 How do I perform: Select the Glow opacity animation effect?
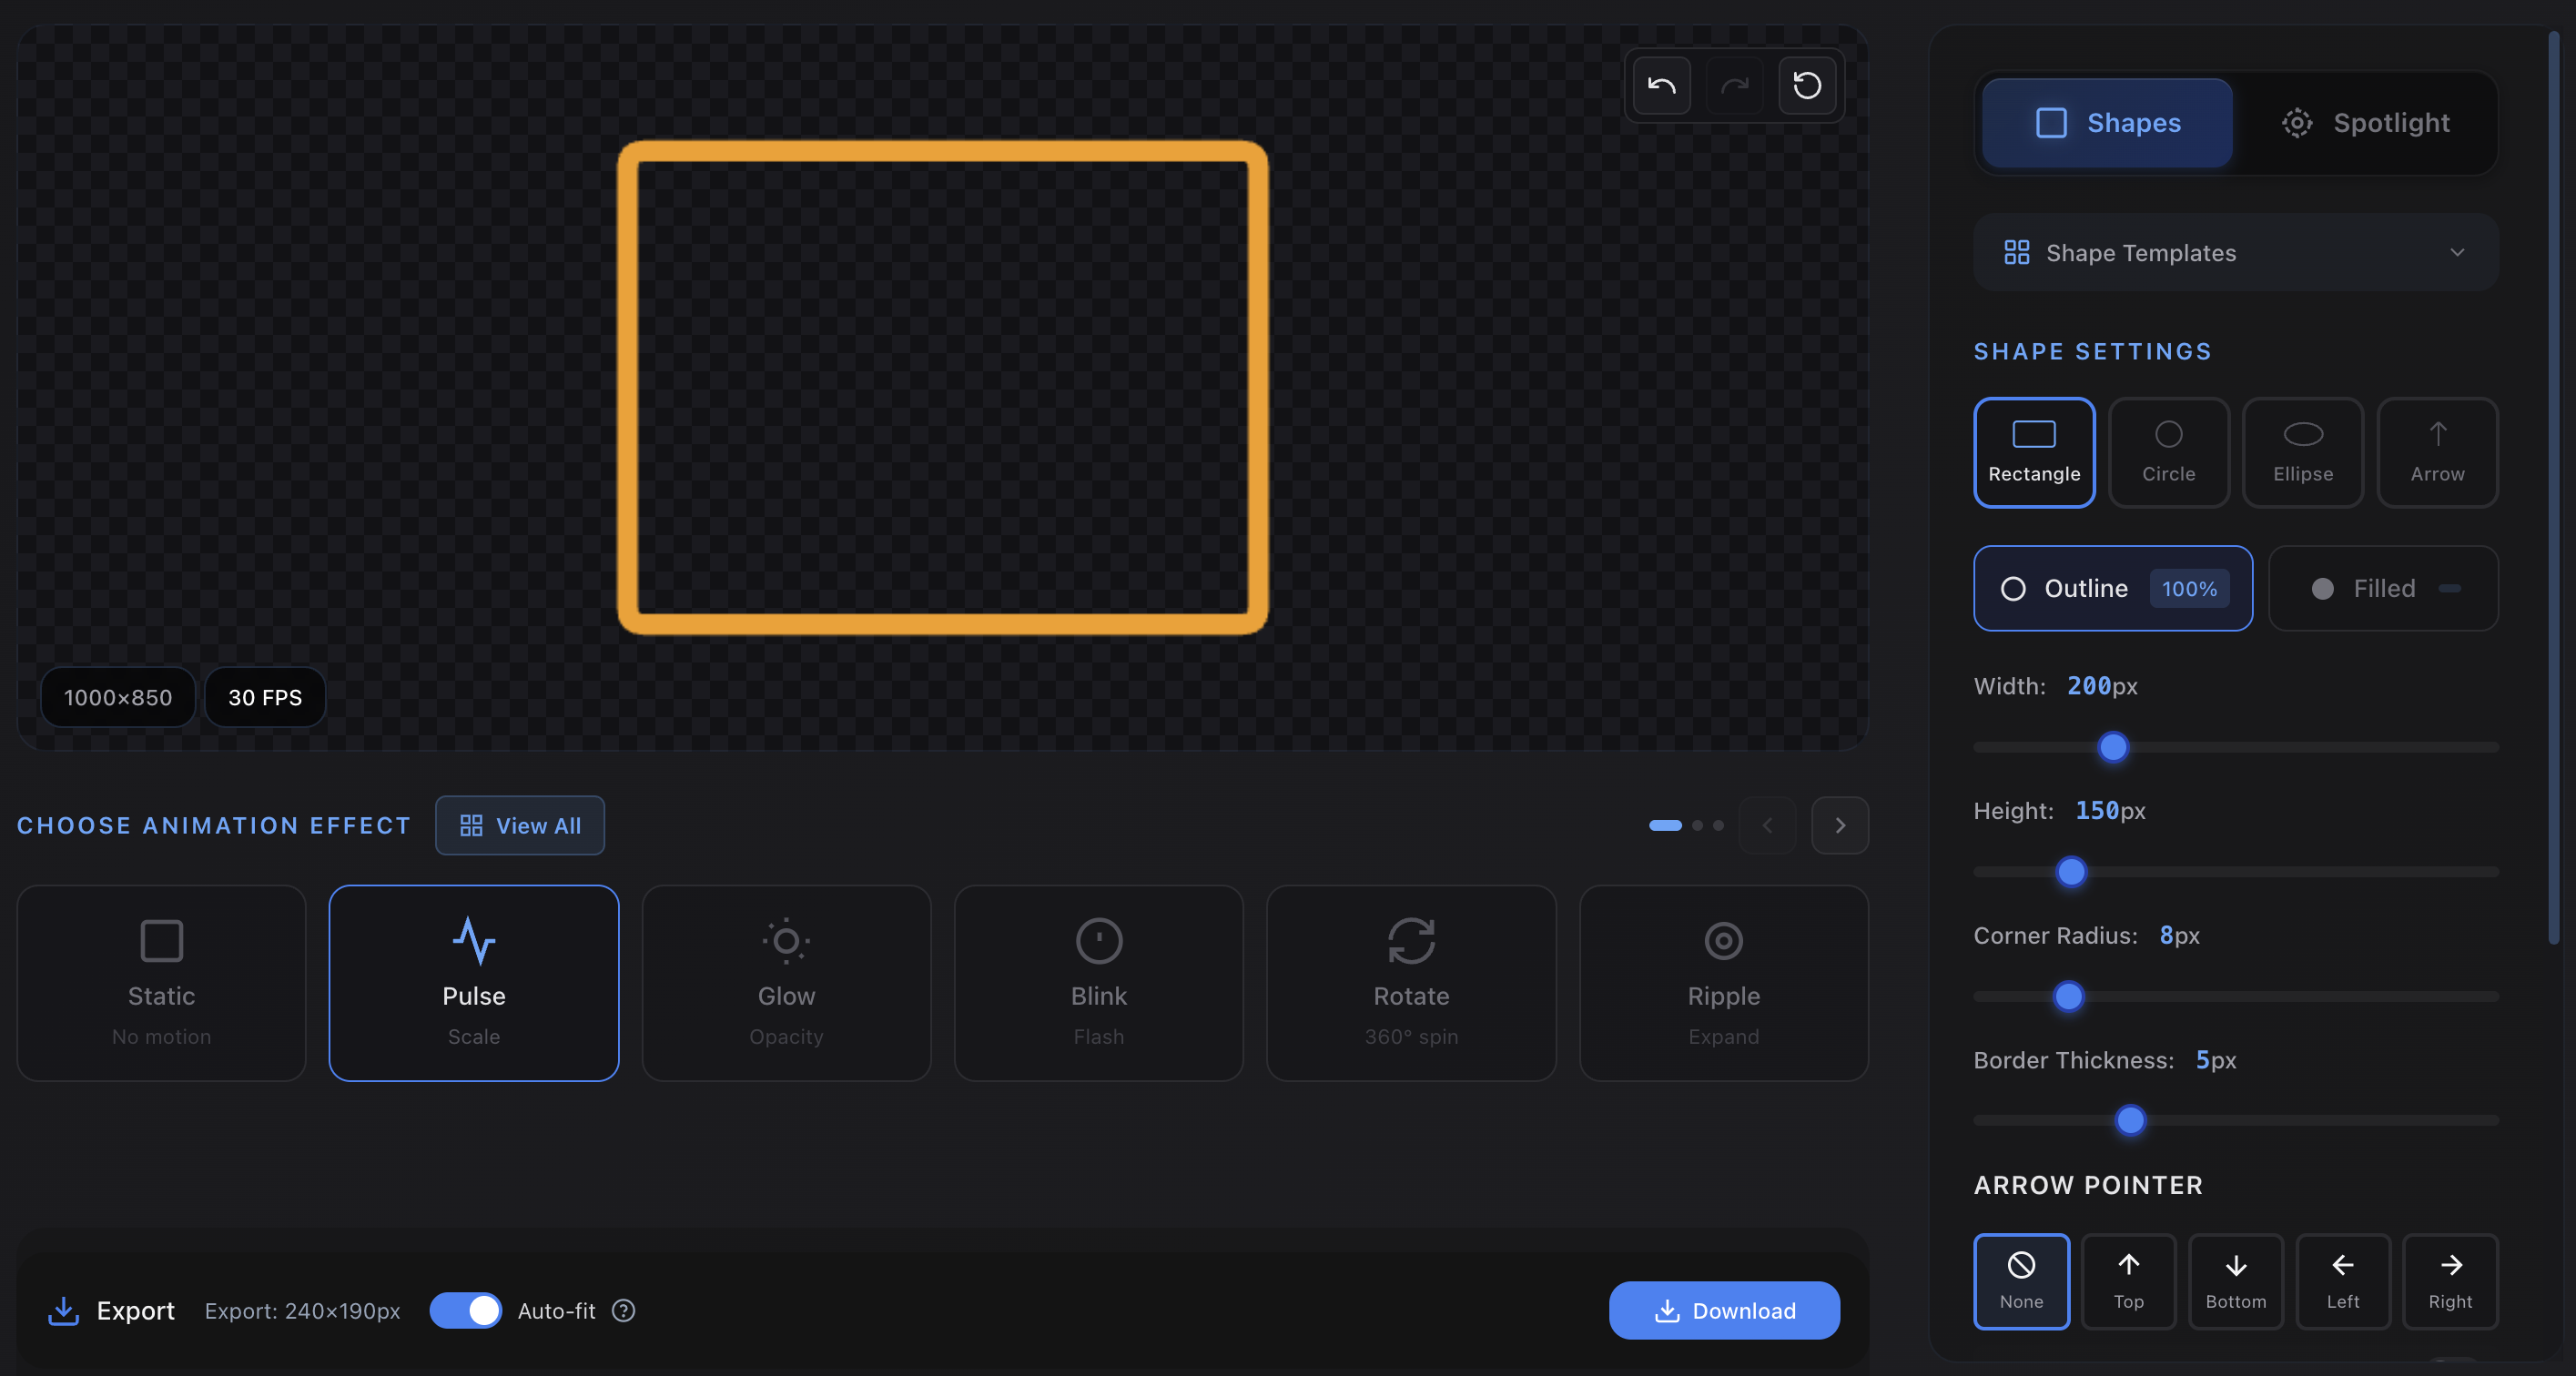(x=786, y=983)
